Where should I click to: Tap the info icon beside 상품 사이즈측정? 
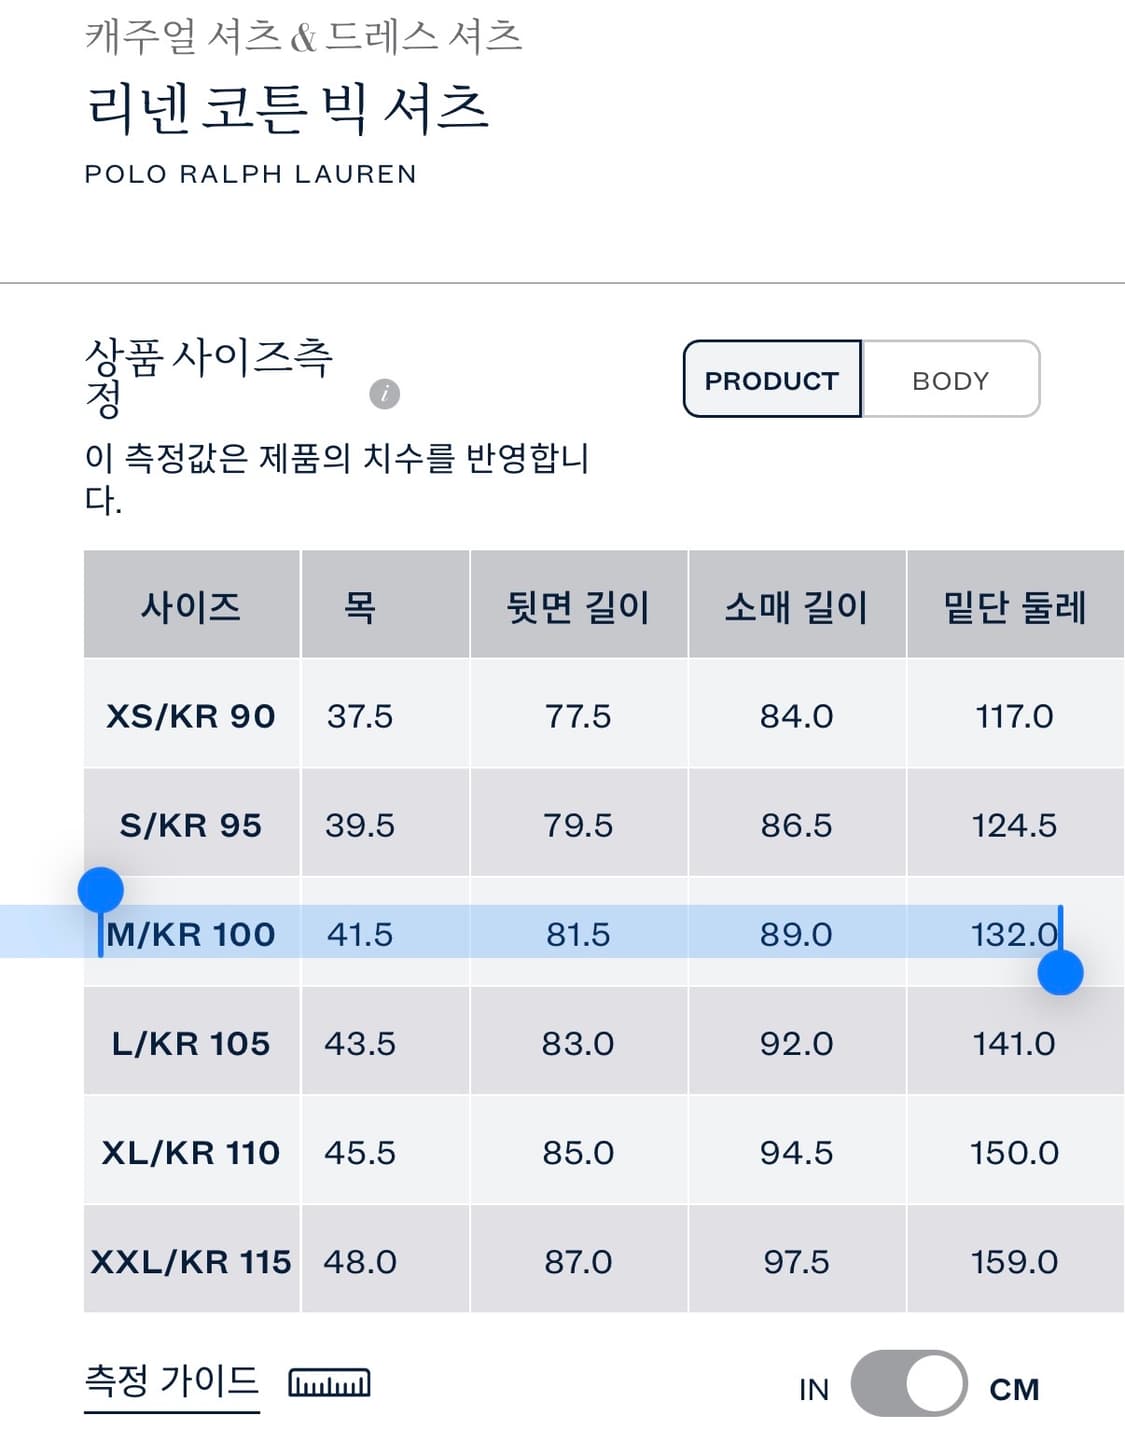pos(384,394)
